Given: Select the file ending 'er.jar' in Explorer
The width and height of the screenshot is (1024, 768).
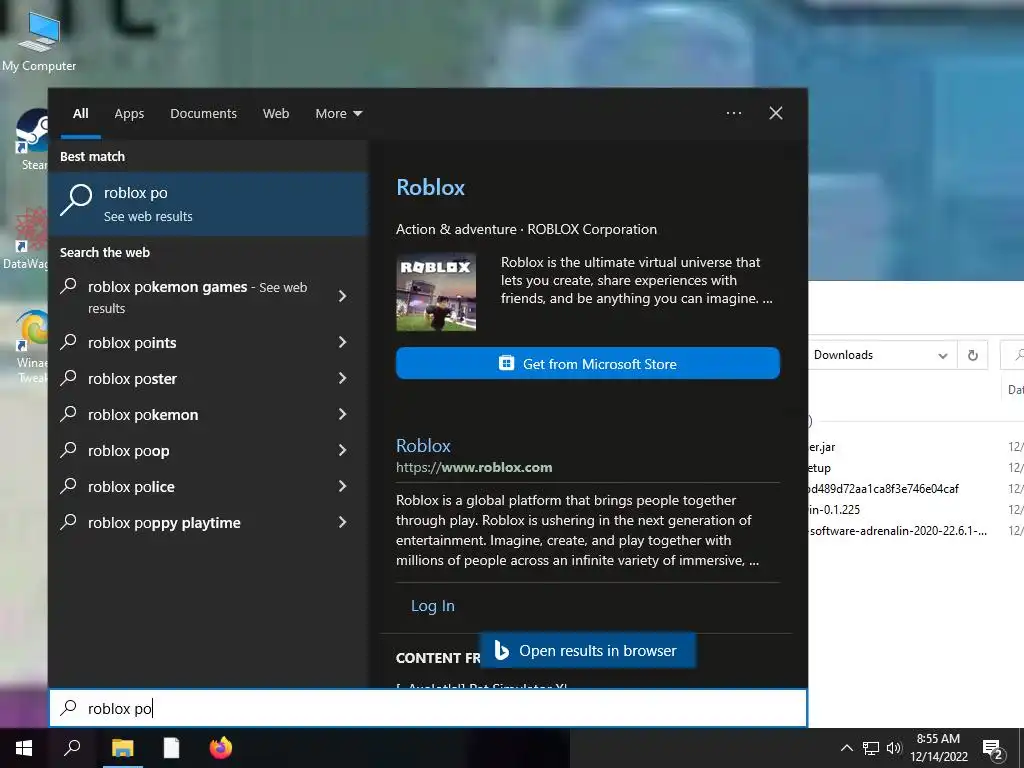Looking at the screenshot, I should (x=822, y=447).
